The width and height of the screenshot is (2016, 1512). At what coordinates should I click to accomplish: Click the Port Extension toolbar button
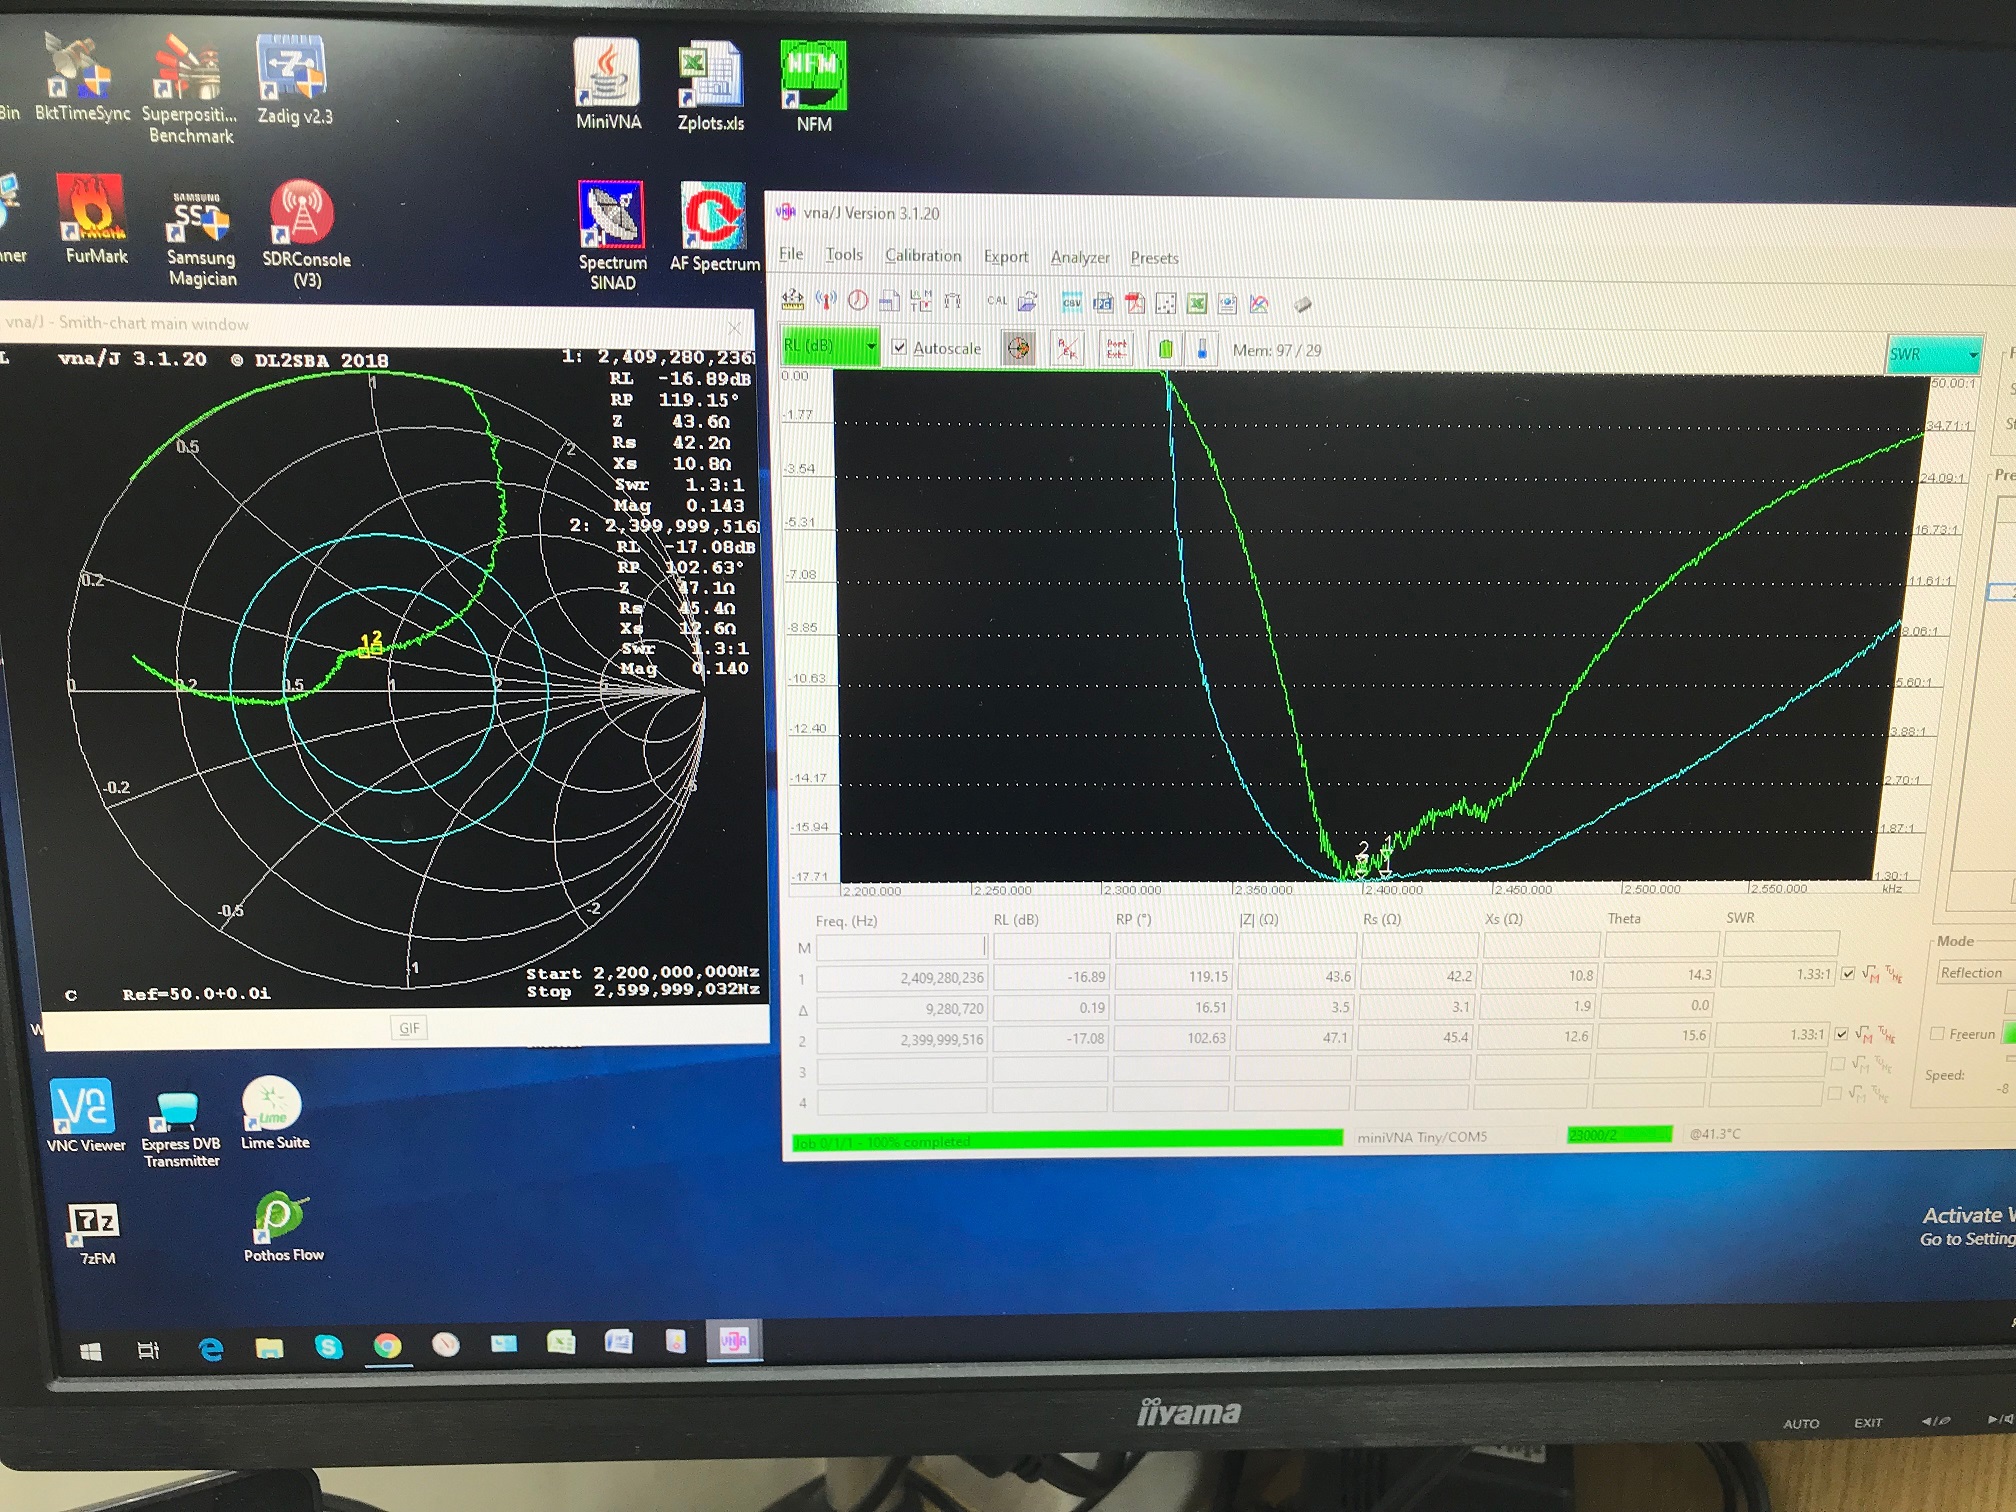click(1116, 349)
